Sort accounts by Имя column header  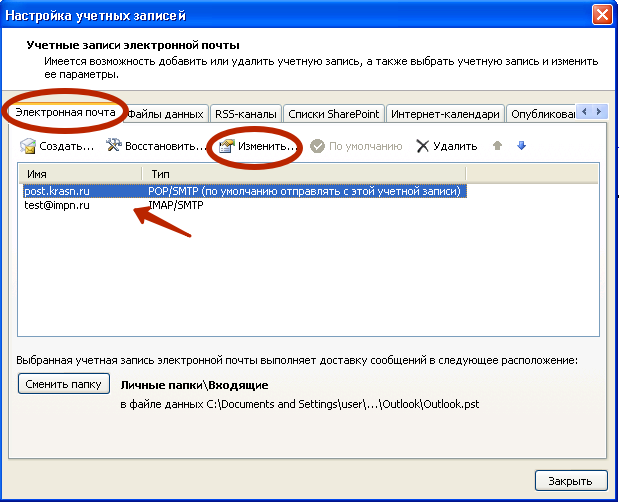click(x=80, y=174)
